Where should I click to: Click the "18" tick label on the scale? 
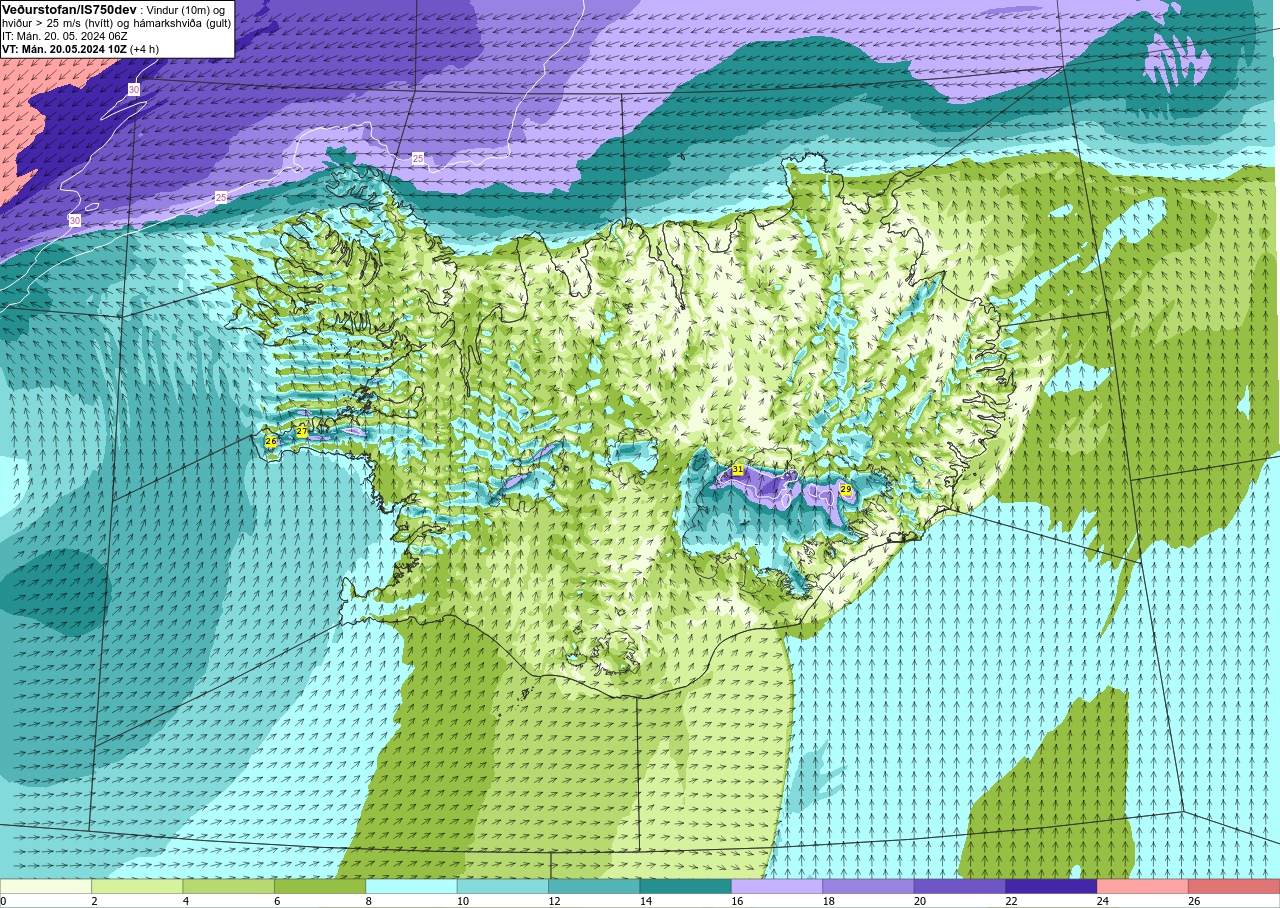coord(829,901)
